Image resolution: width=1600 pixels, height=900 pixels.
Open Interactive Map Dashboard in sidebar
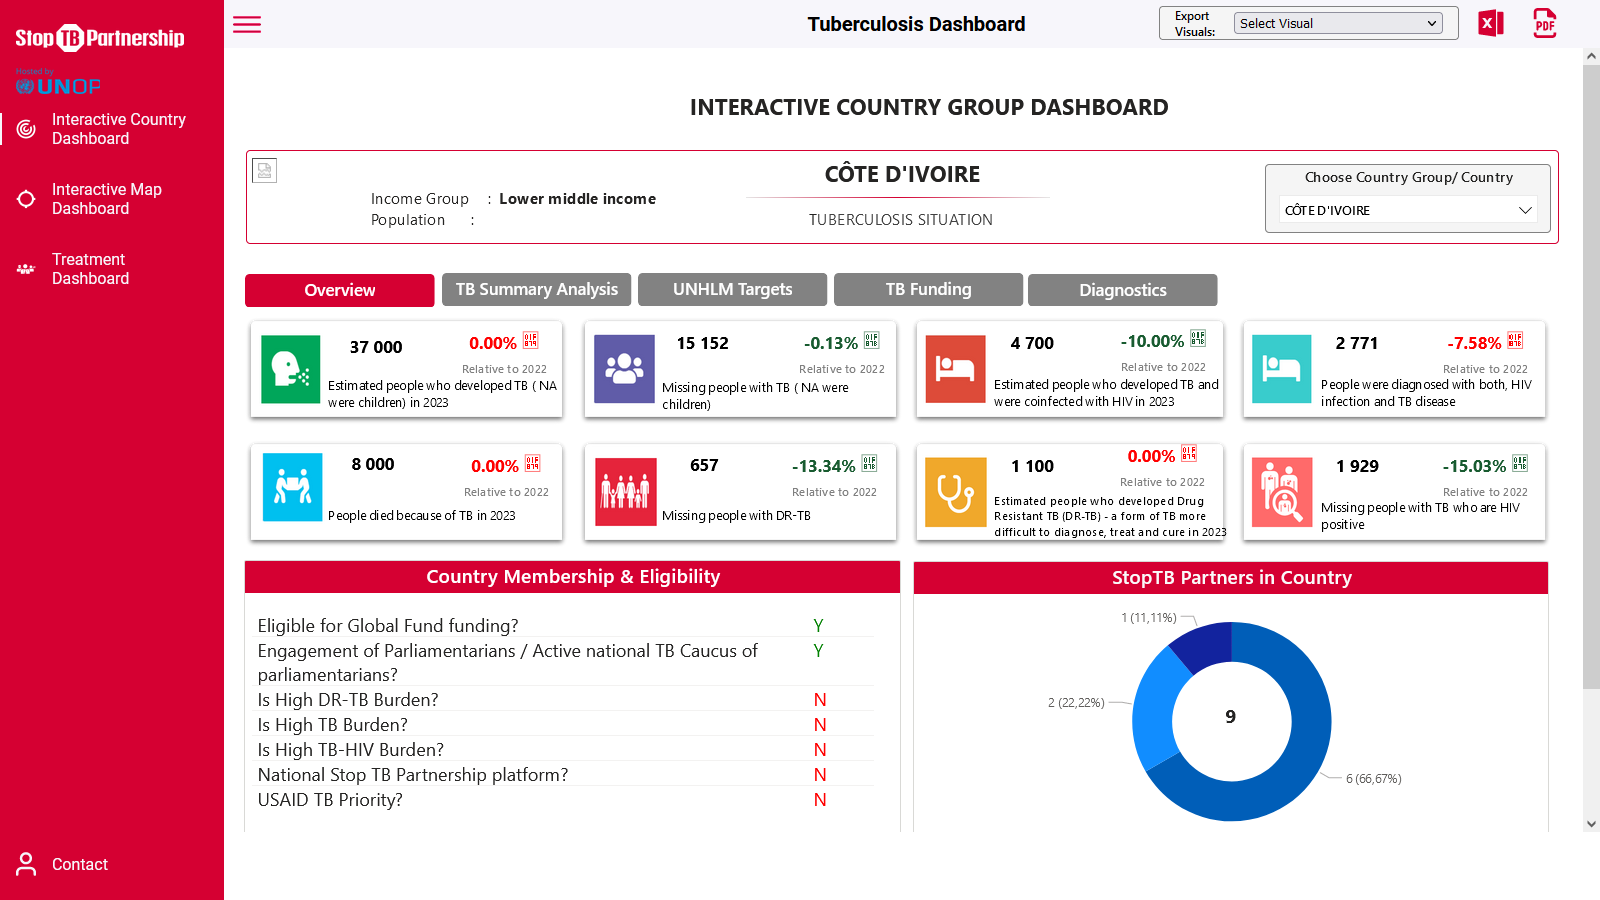pyautogui.click(x=106, y=199)
